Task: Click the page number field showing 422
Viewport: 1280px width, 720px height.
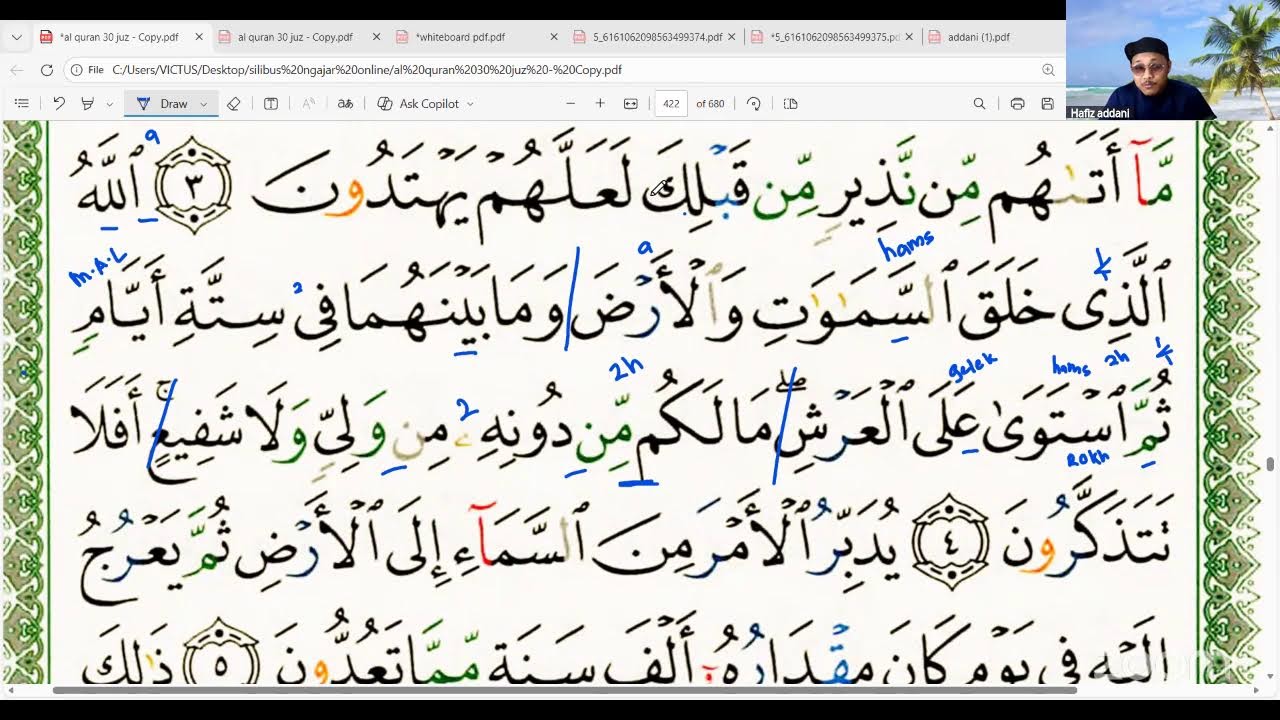Action: [x=671, y=104]
